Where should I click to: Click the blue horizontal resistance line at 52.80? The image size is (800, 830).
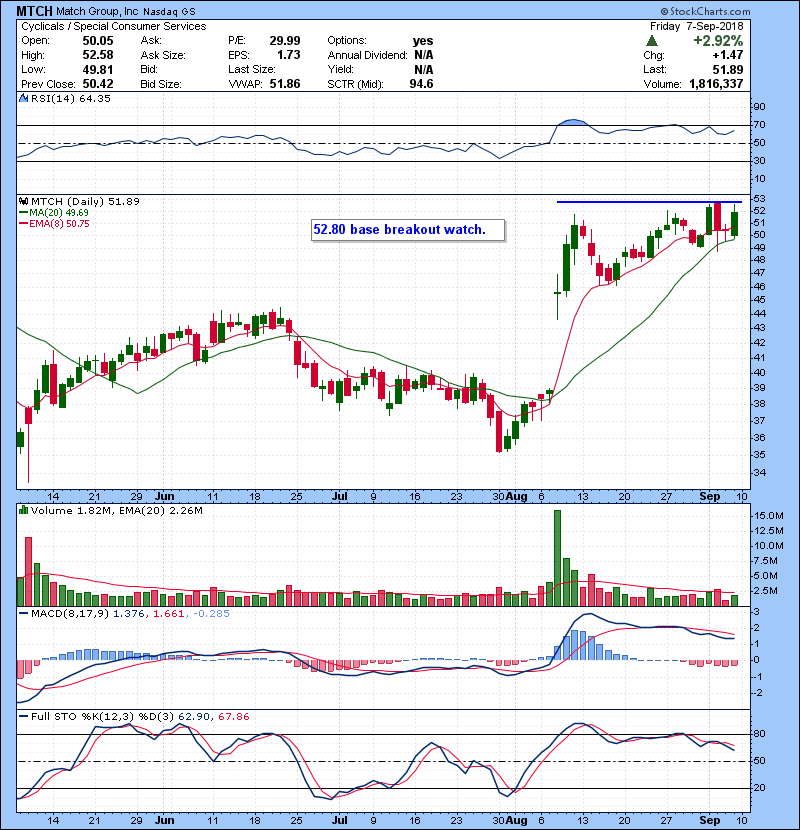click(649, 202)
